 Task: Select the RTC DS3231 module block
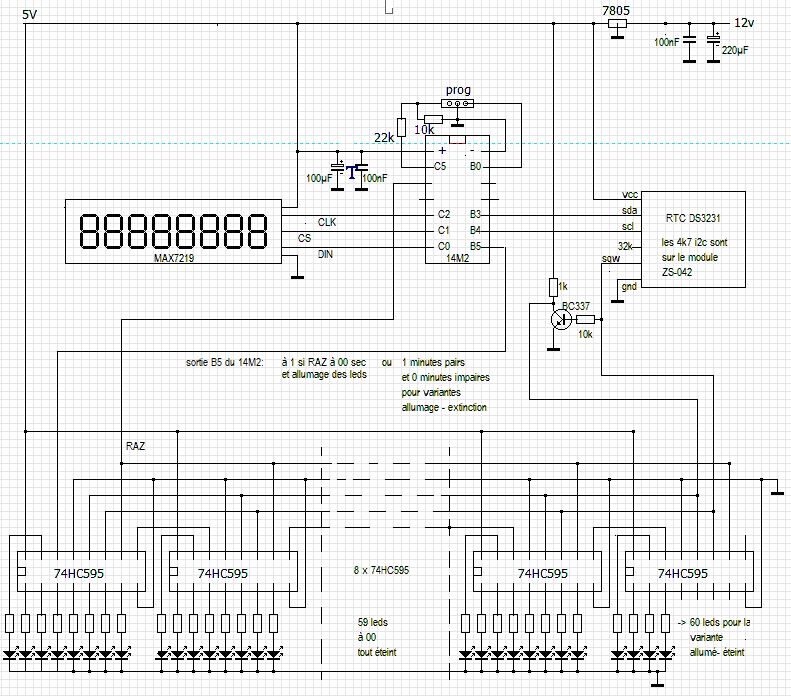[693, 240]
